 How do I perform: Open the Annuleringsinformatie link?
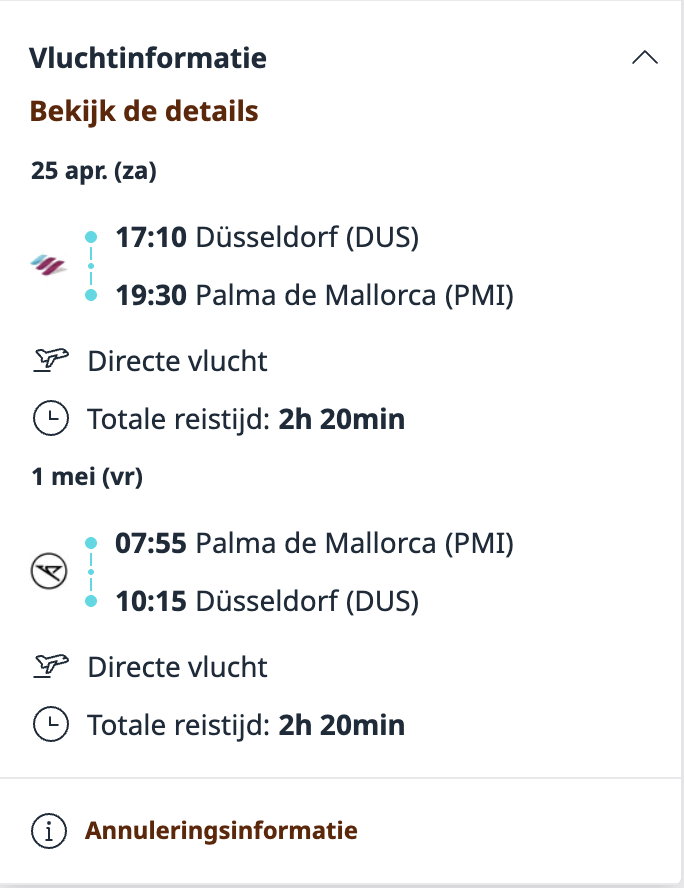pos(221,830)
